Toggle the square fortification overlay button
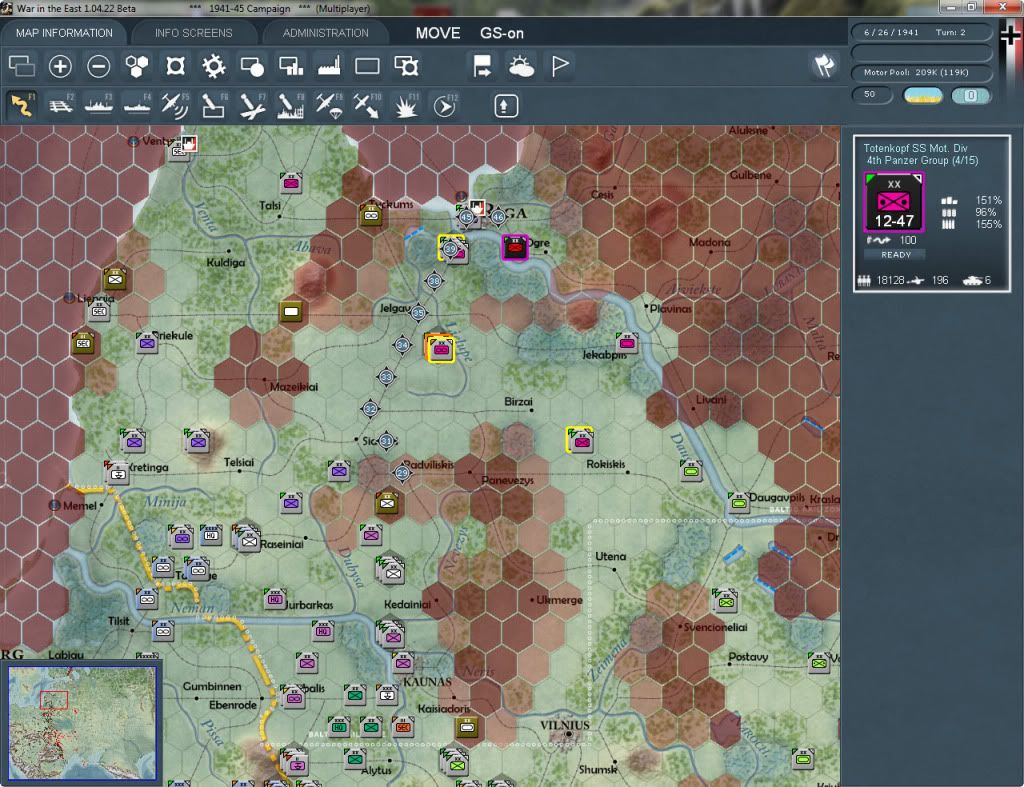This screenshot has width=1024, height=787. pos(175,66)
